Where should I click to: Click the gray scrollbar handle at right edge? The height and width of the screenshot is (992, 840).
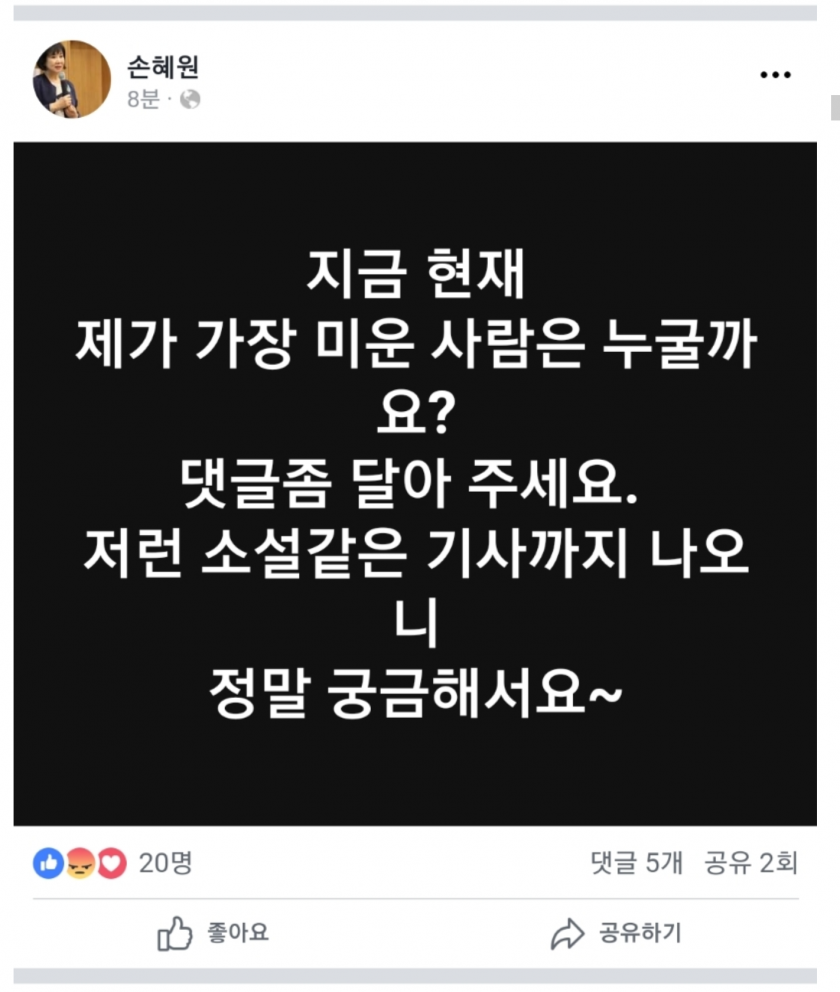(836, 108)
